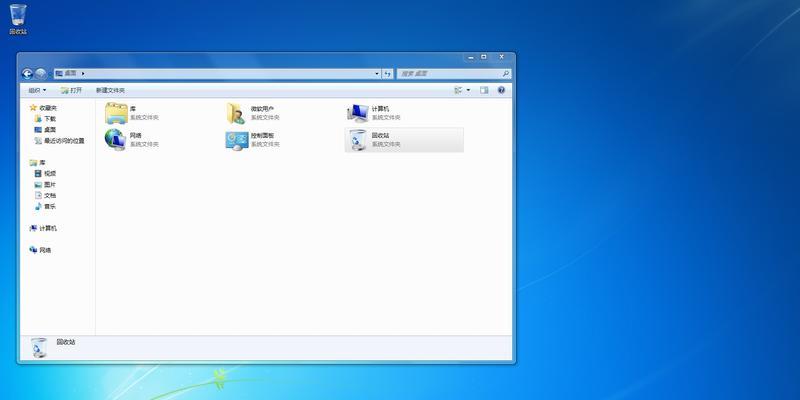This screenshot has width=800, height=400.
Task: Maximize the Explorer window
Action: tap(484, 57)
